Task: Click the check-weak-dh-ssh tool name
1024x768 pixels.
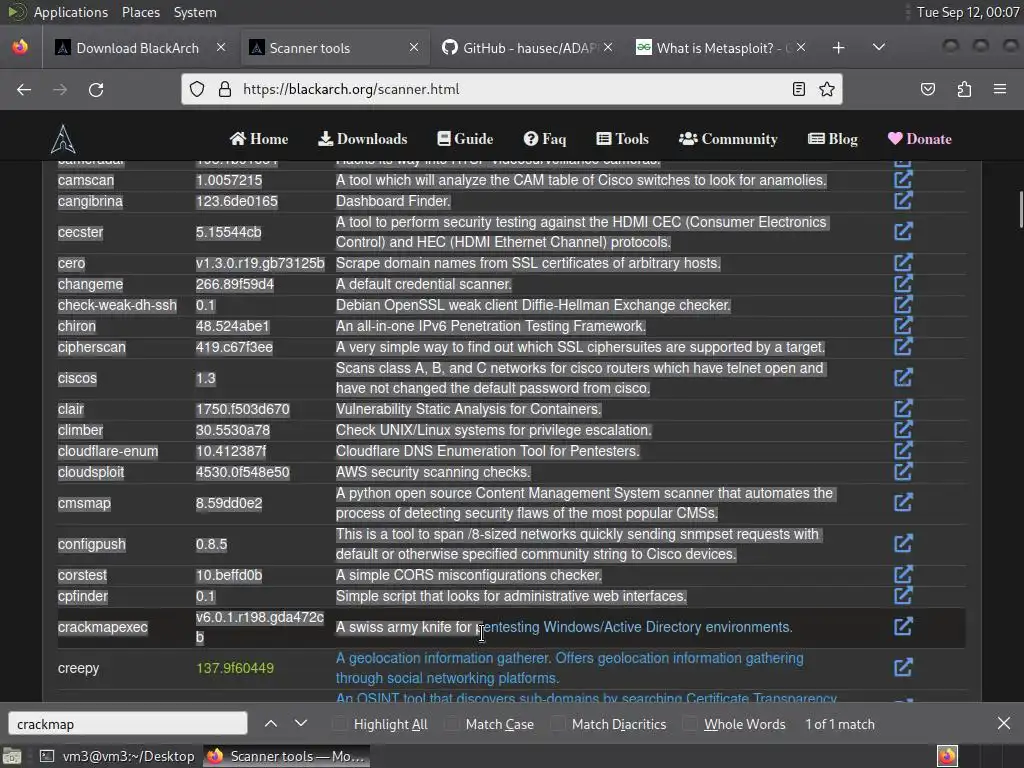Action: tap(117, 305)
